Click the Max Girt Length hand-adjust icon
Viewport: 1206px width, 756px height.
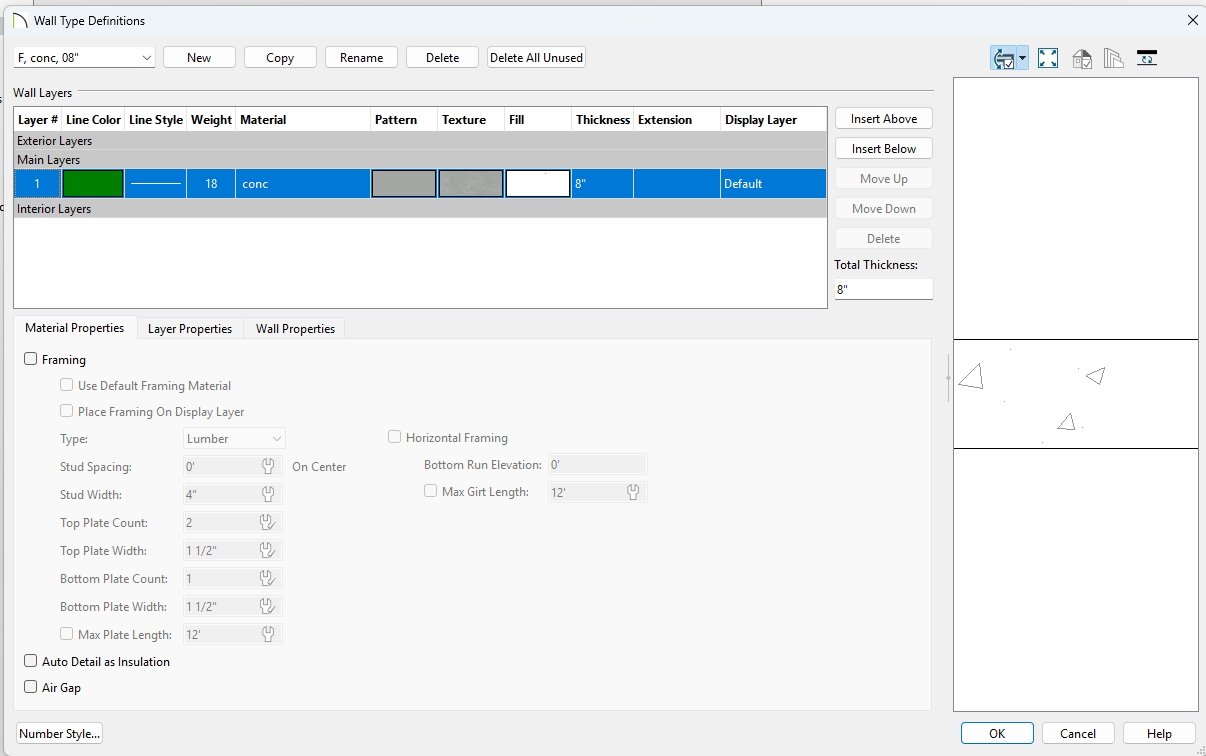pyautogui.click(x=633, y=492)
